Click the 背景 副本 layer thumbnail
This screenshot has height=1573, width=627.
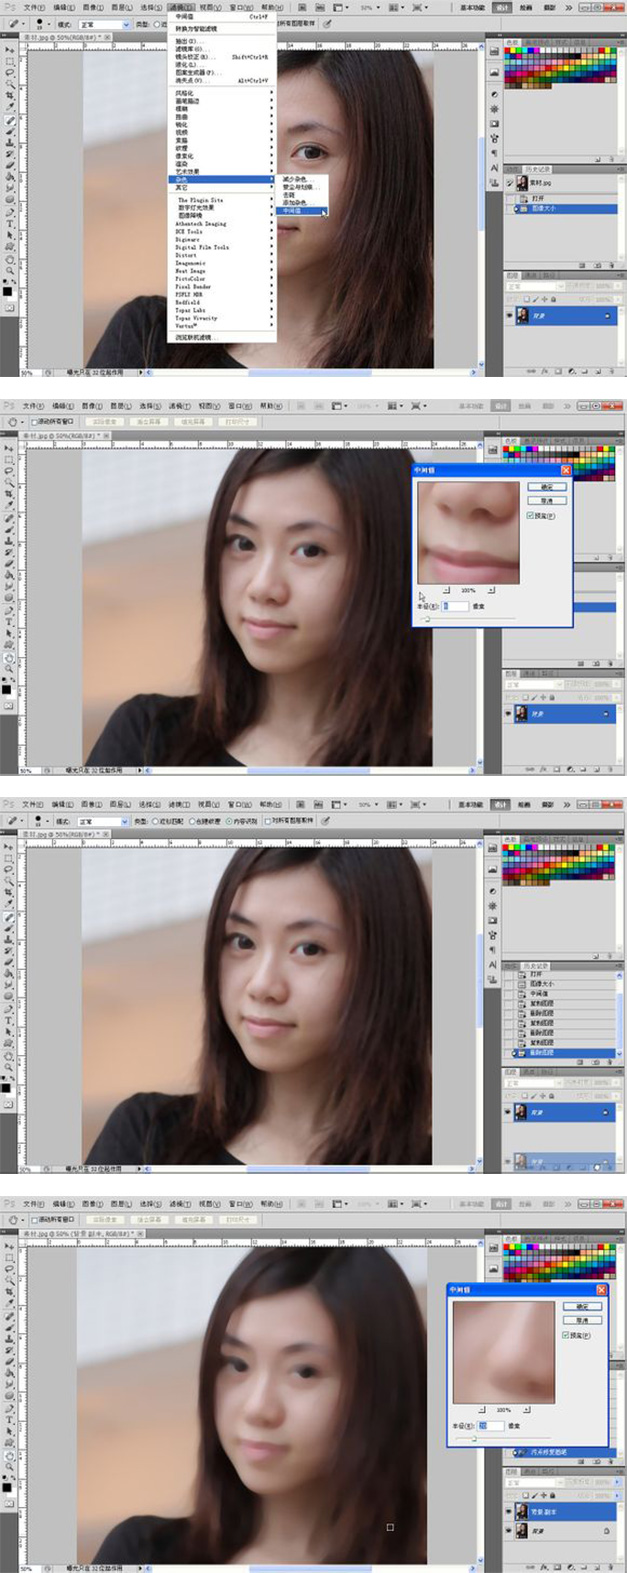point(521,1512)
